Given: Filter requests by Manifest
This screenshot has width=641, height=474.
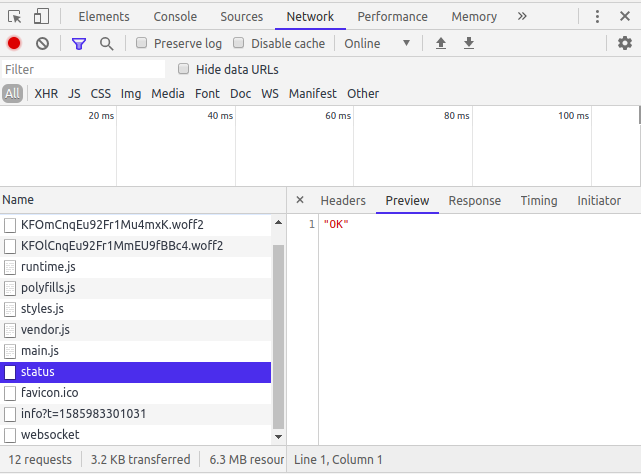Looking at the screenshot, I should (313, 94).
